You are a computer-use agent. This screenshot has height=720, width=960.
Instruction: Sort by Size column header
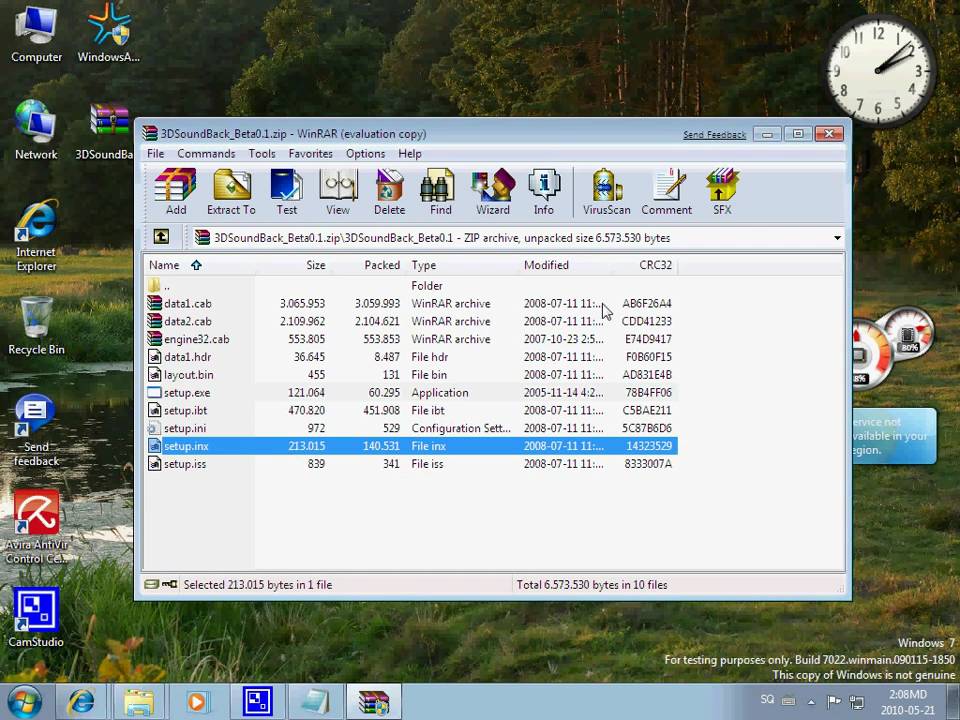293,265
